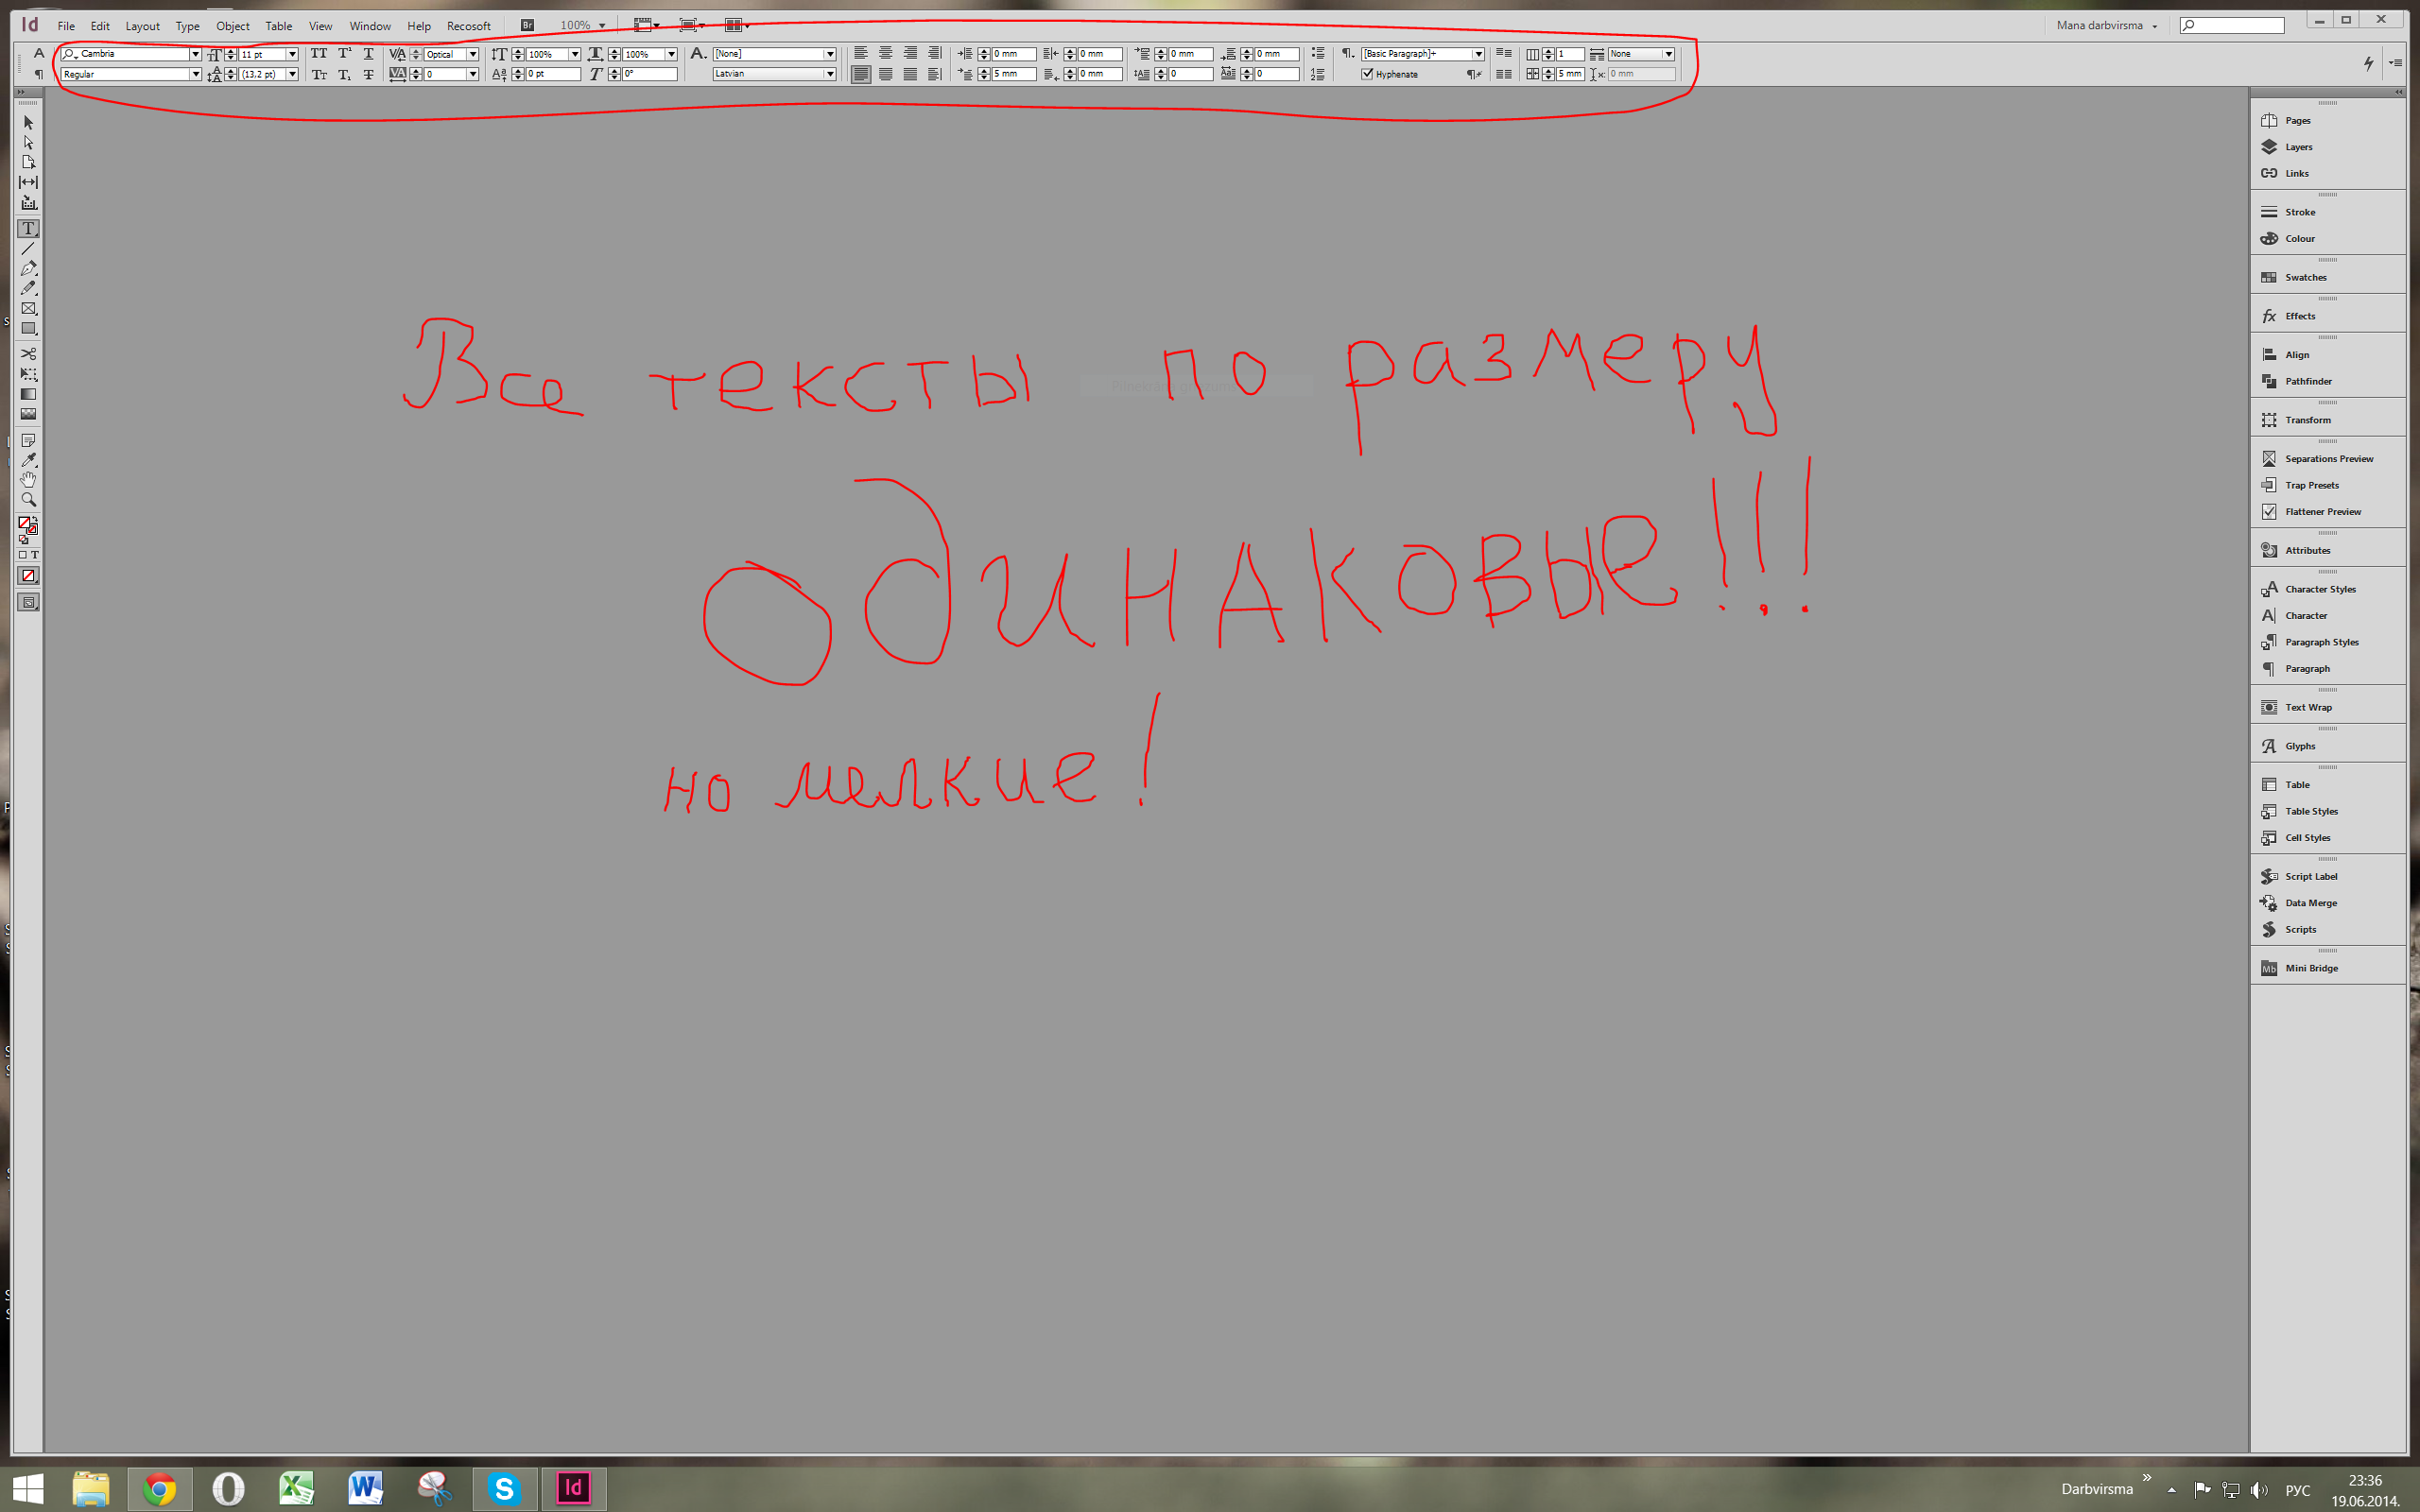Select the Note tool
Viewport: 2420px width, 1512px height.
tap(28, 440)
